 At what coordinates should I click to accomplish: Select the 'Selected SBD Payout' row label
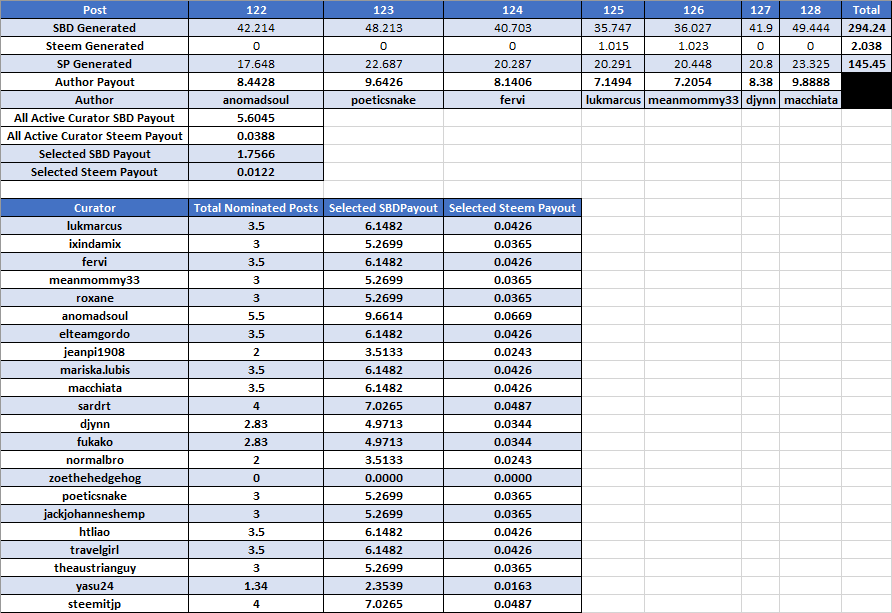pos(94,154)
